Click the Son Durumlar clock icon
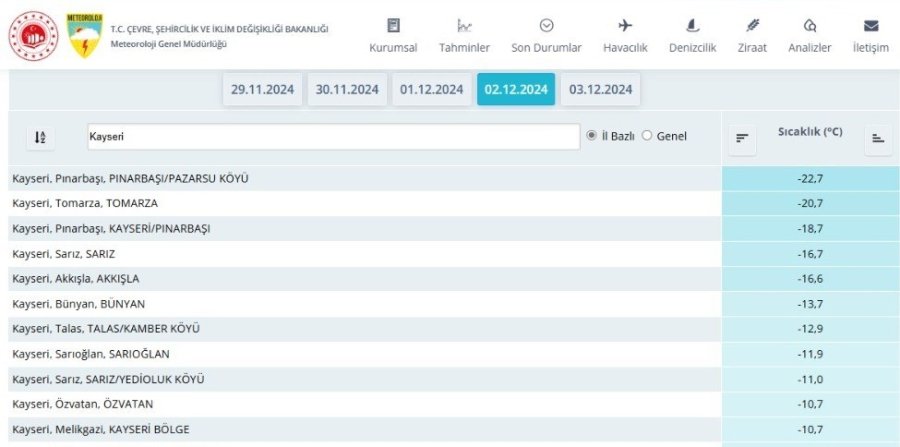The width and height of the screenshot is (900, 447). [546, 26]
